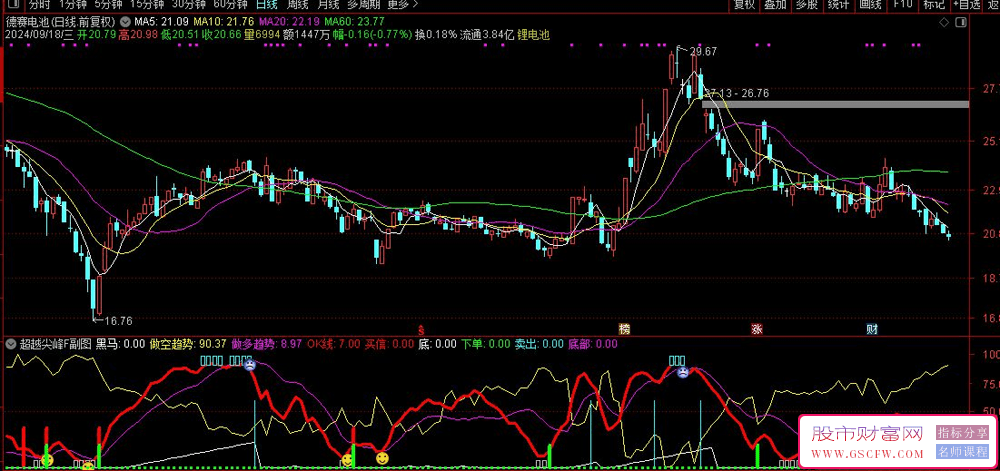Click the 标记 mark button
The height and width of the screenshot is (471, 1000).
(934, 4)
